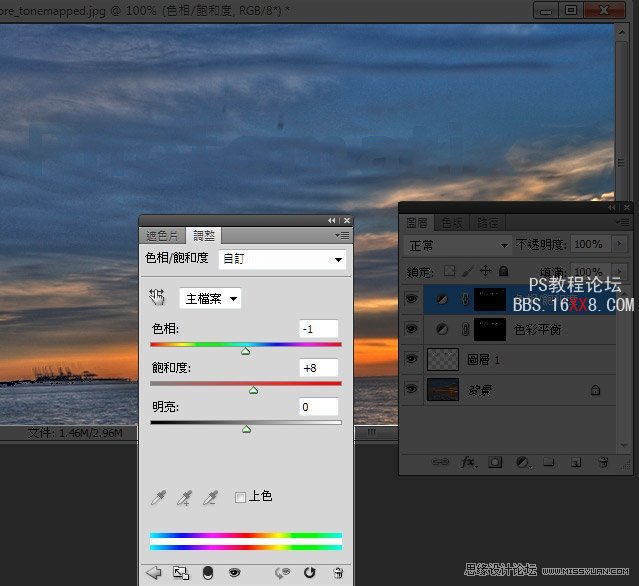Viewport: 639px width, 586px height.
Task: Hide the 背景 layer
Action: point(412,389)
